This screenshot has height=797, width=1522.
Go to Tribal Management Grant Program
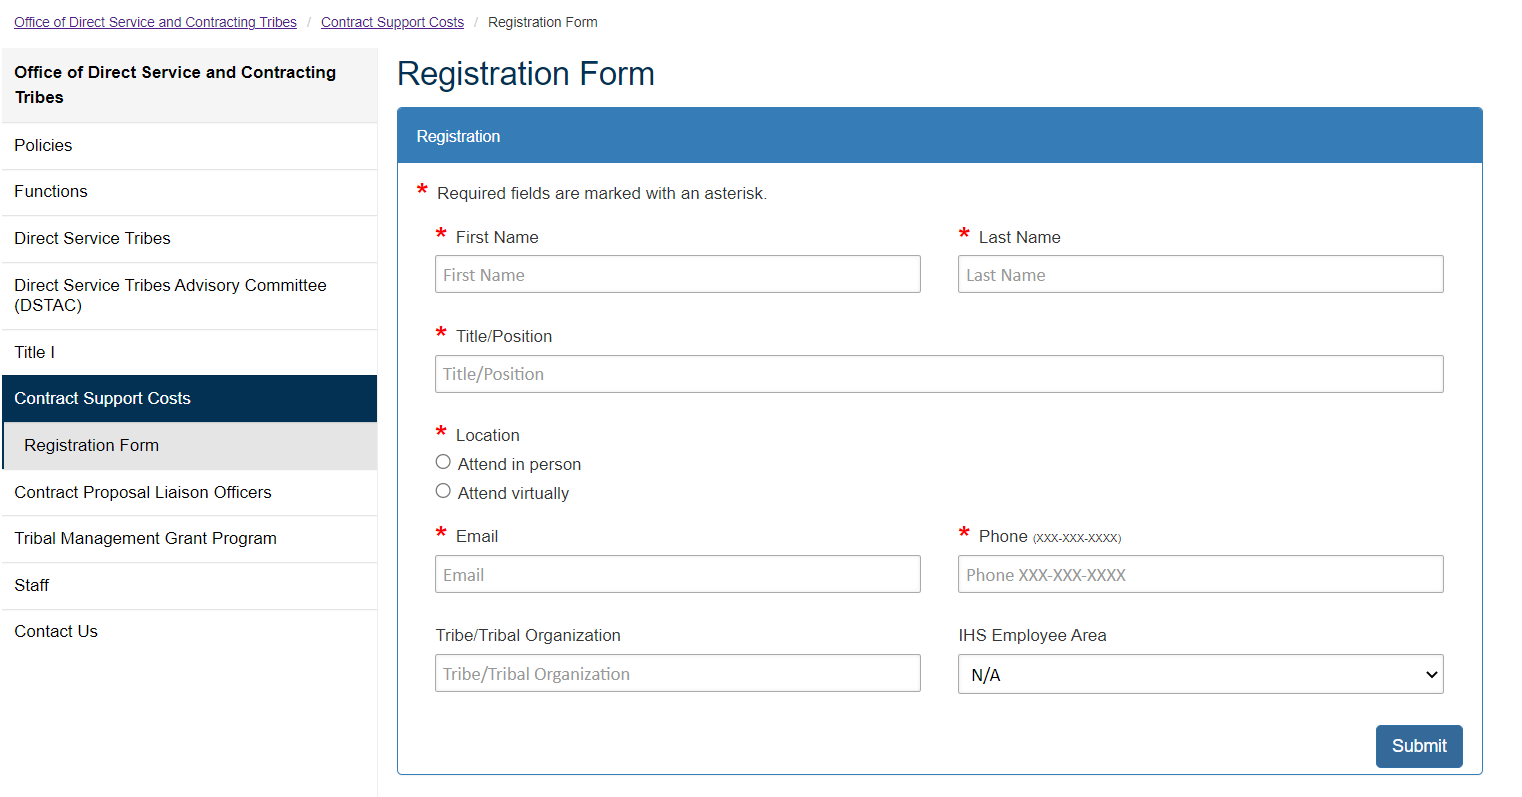pyautogui.click(x=145, y=538)
